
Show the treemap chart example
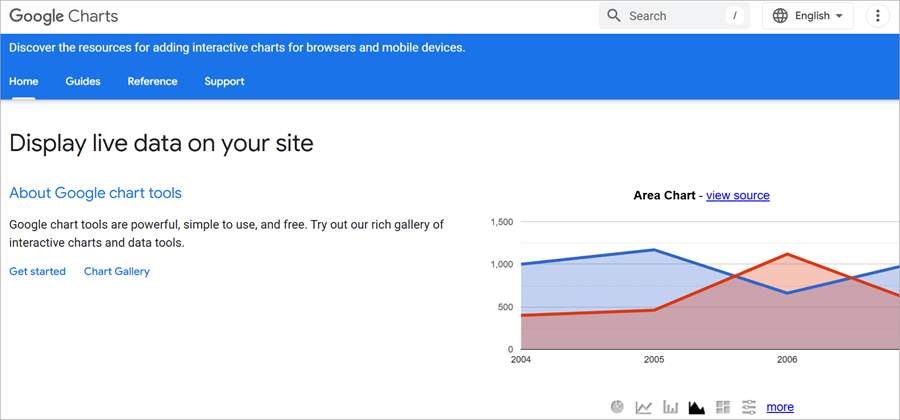point(723,407)
